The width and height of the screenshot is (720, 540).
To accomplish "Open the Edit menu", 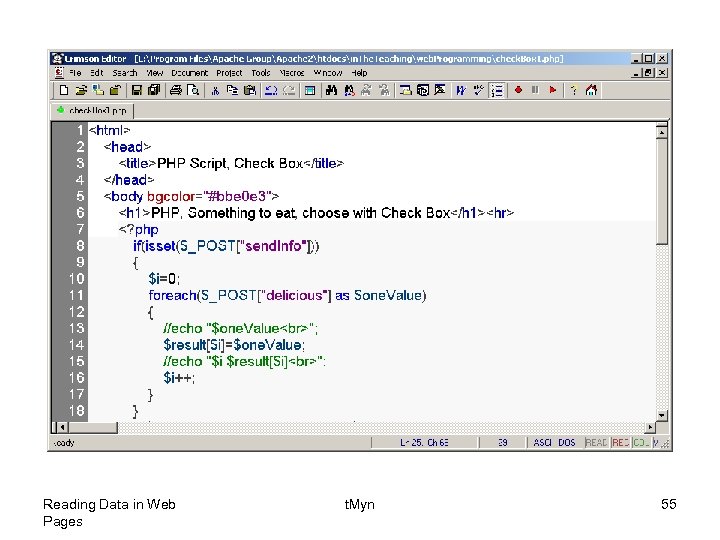I will point(96,73).
